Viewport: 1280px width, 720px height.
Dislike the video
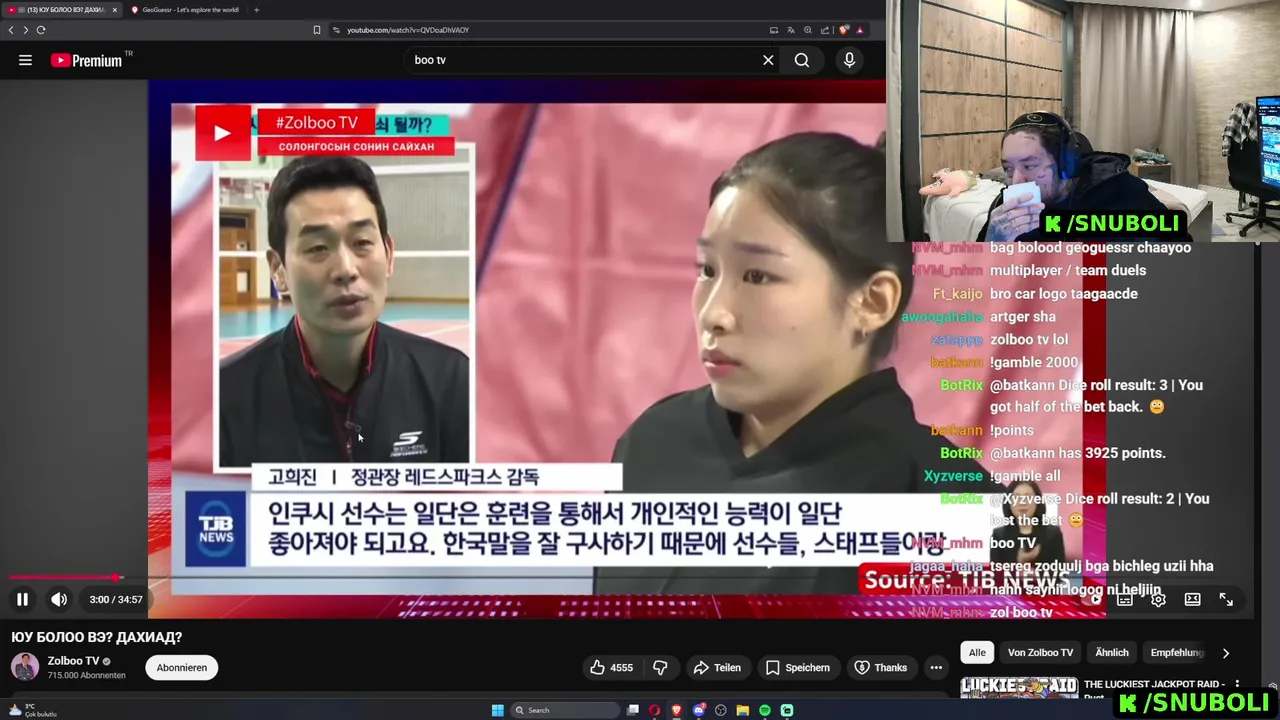pyautogui.click(x=660, y=667)
